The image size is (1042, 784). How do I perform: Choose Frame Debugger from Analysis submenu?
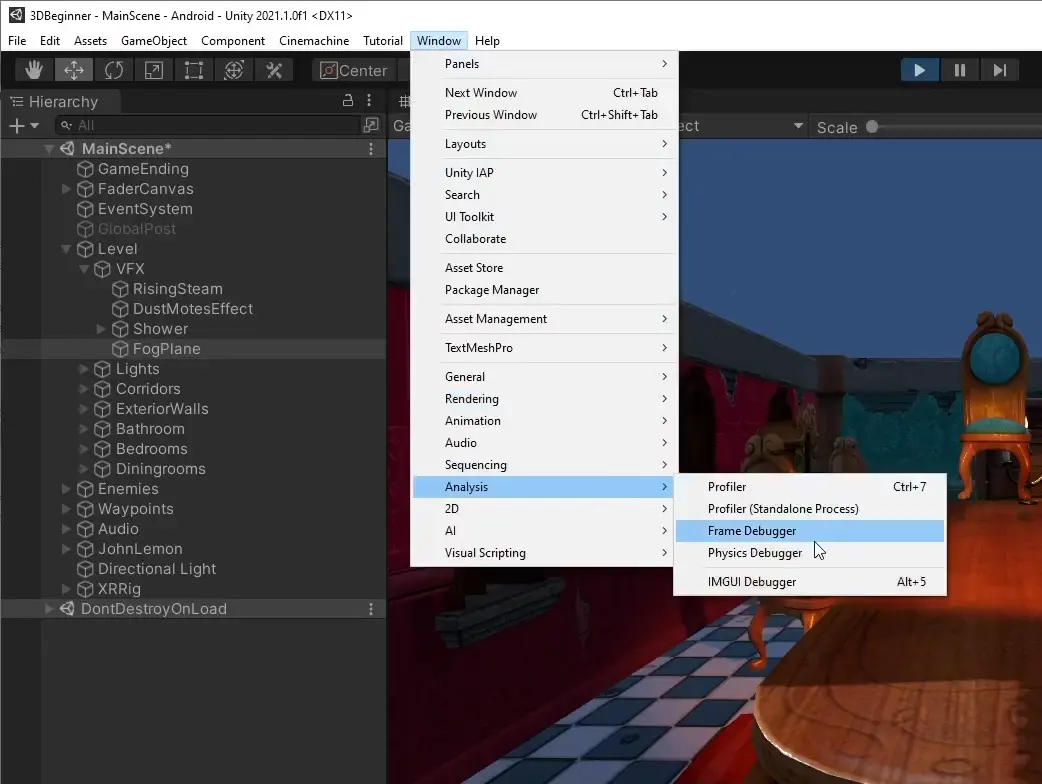tap(752, 531)
